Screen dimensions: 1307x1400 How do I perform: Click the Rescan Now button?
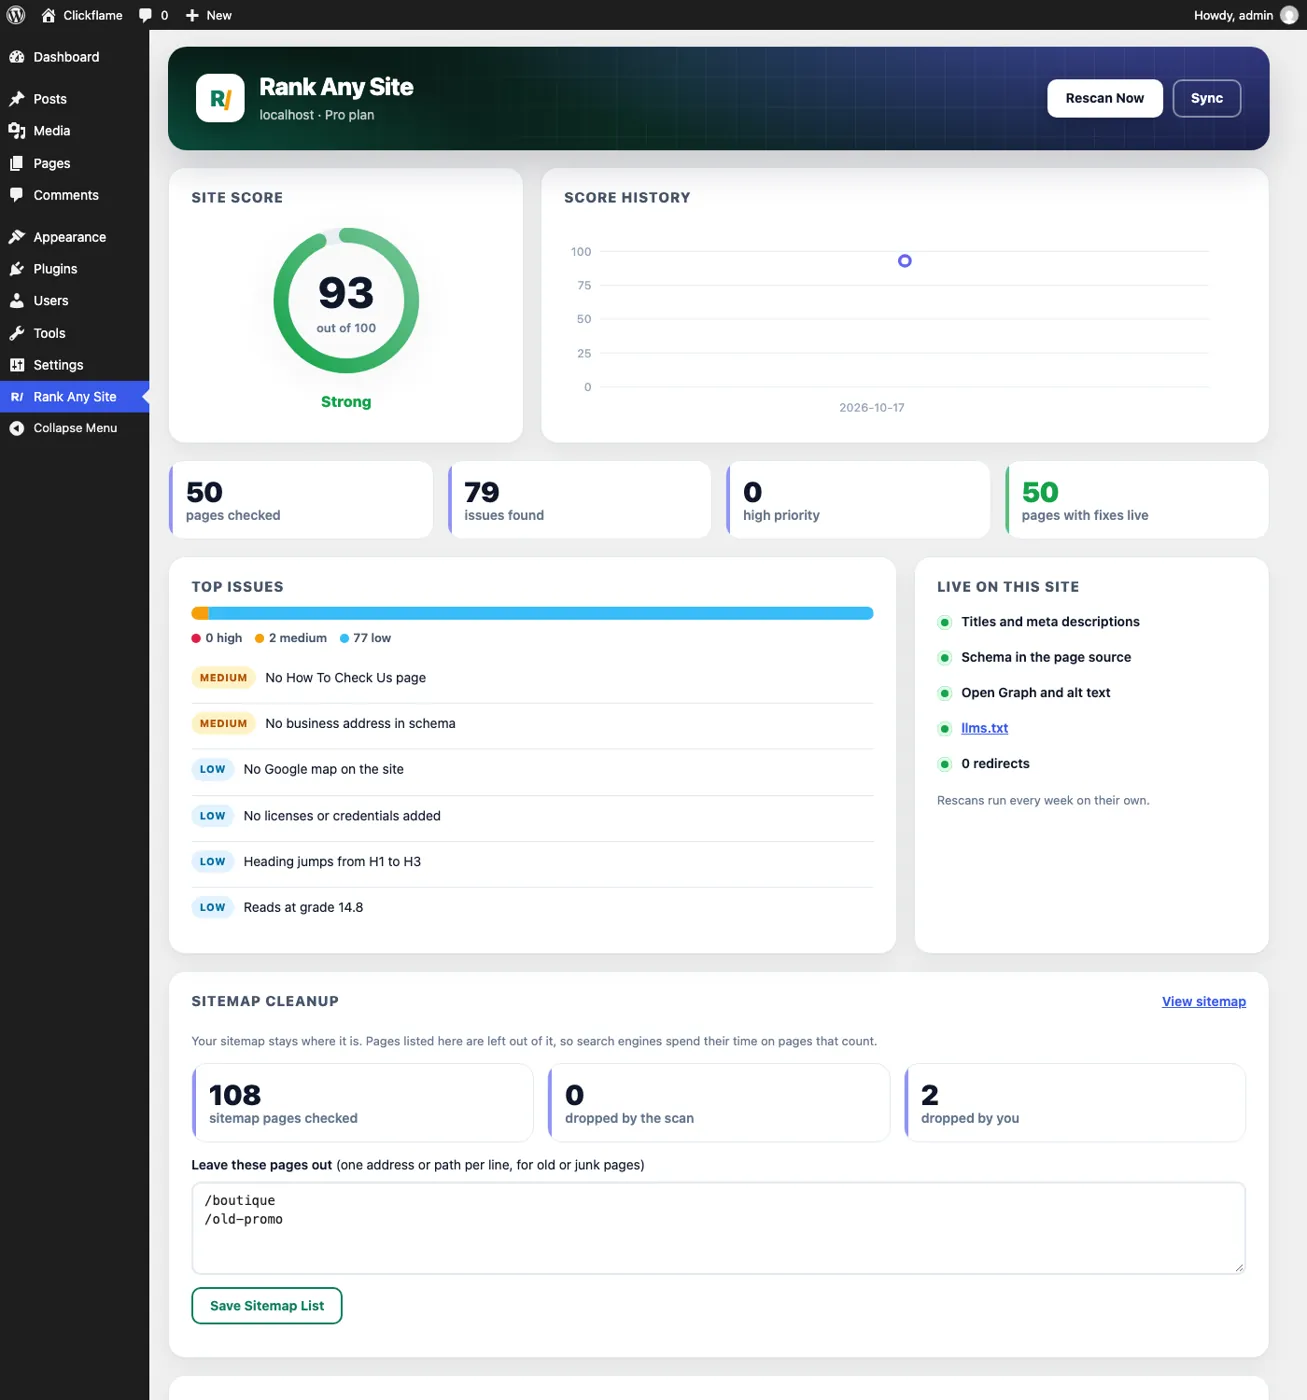point(1105,98)
